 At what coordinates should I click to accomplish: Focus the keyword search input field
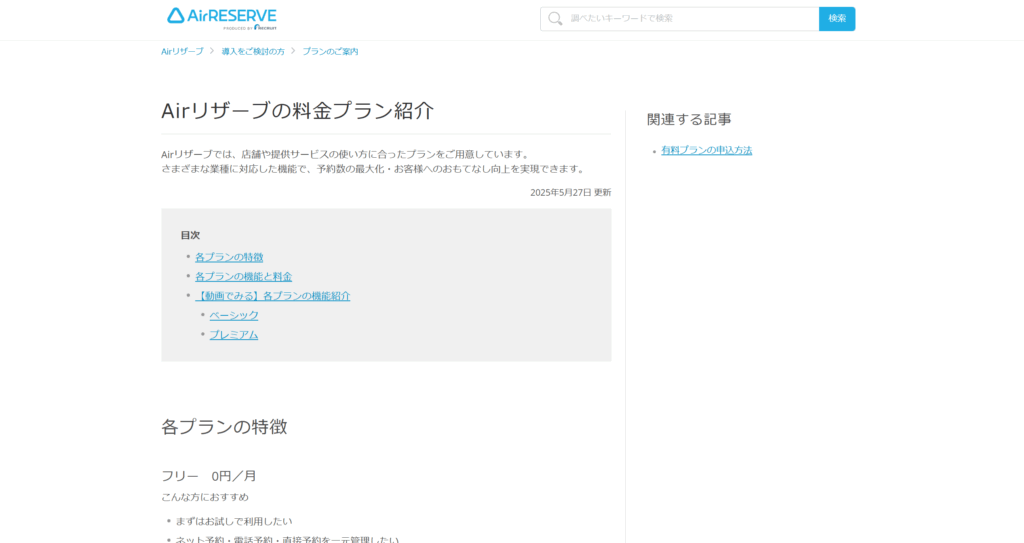680,19
